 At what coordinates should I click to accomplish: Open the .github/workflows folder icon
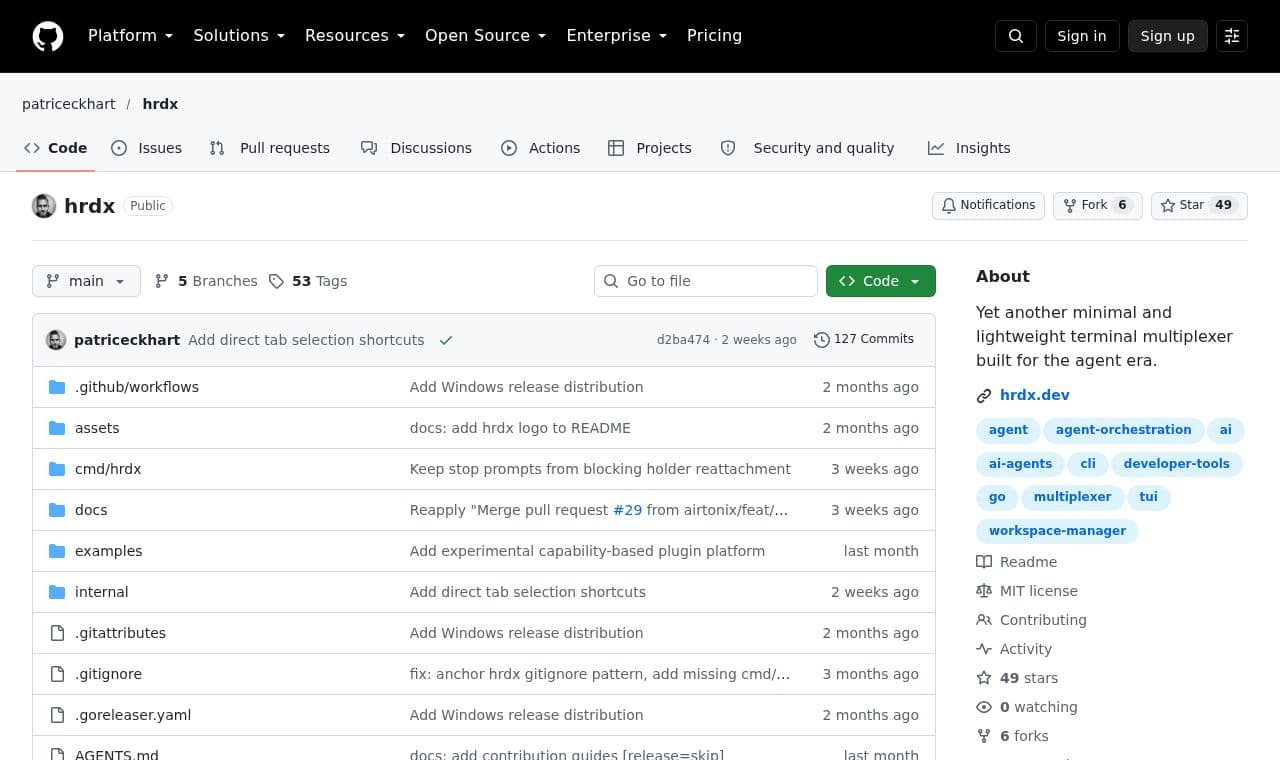(x=57, y=387)
